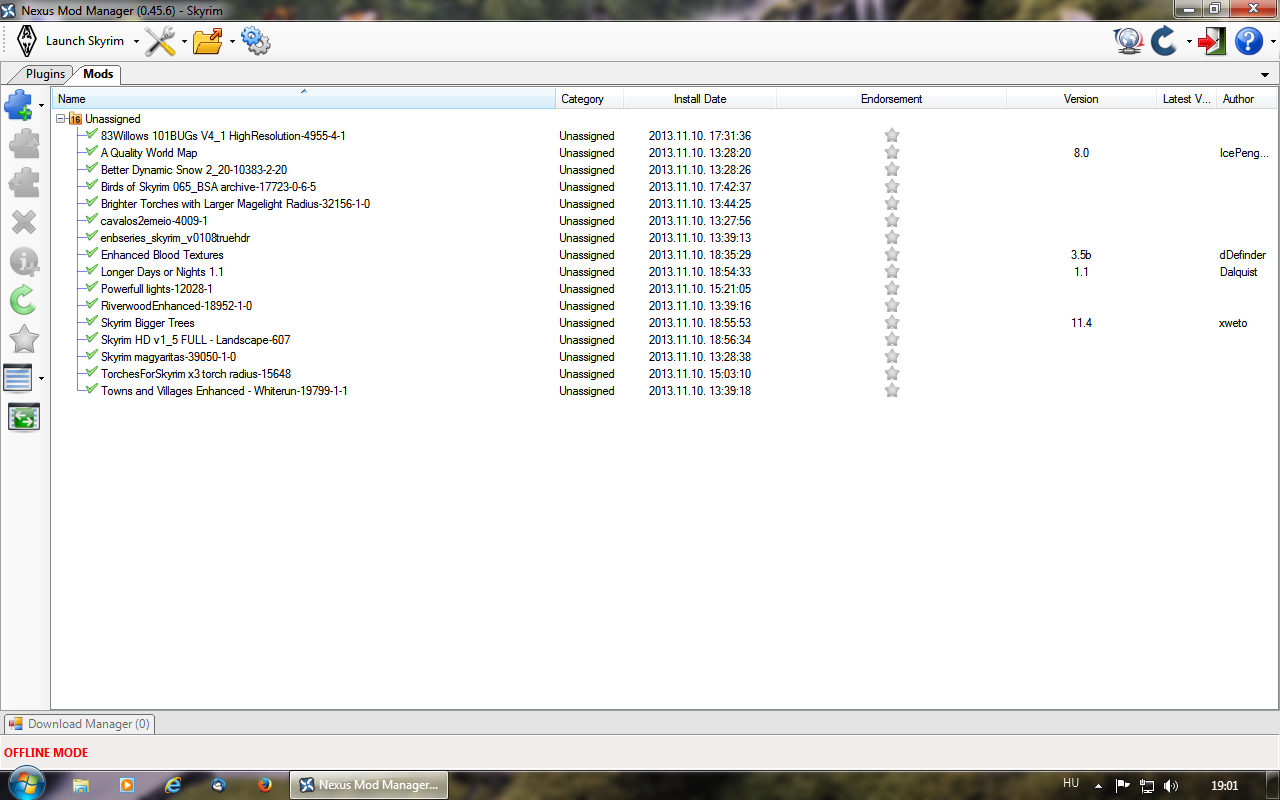Open the Help question mark icon

[1249, 41]
